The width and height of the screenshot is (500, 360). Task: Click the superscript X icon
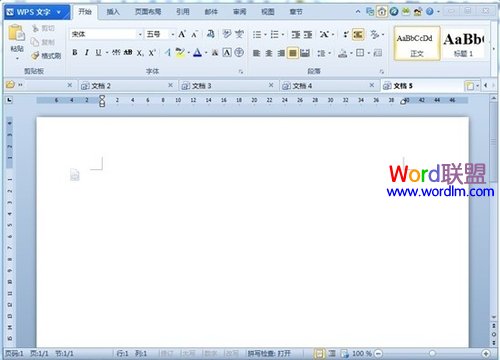point(152,53)
